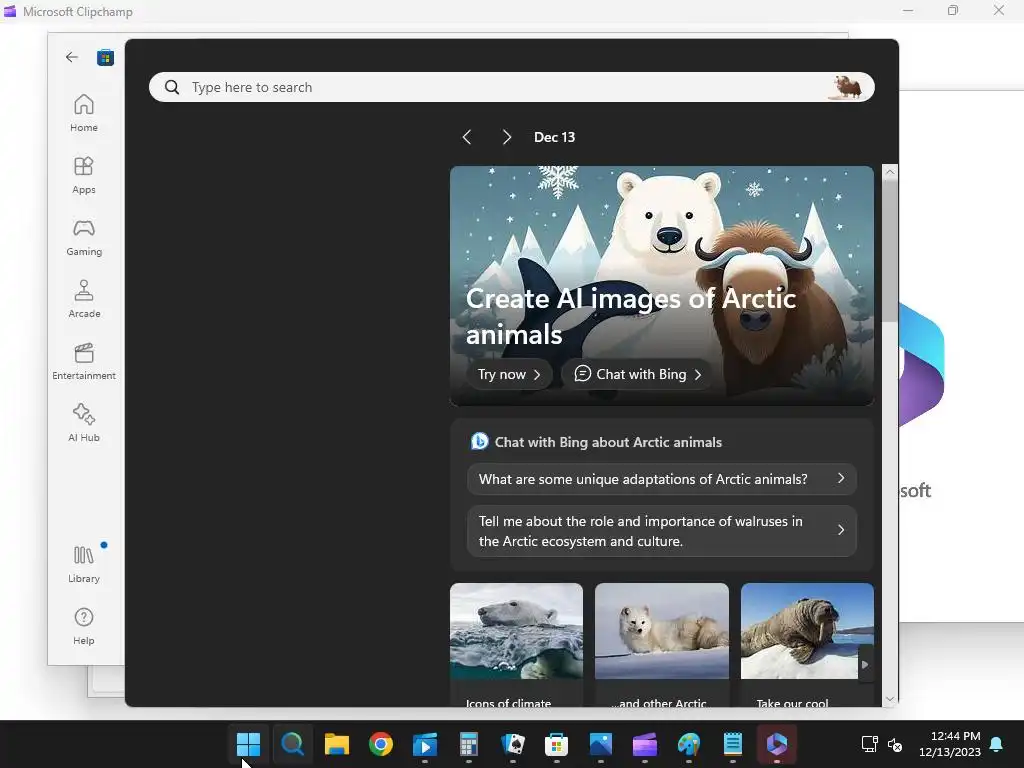This screenshot has width=1024, height=768.
Task: Click the search magnifier icon in search box
Action: coord(172,87)
